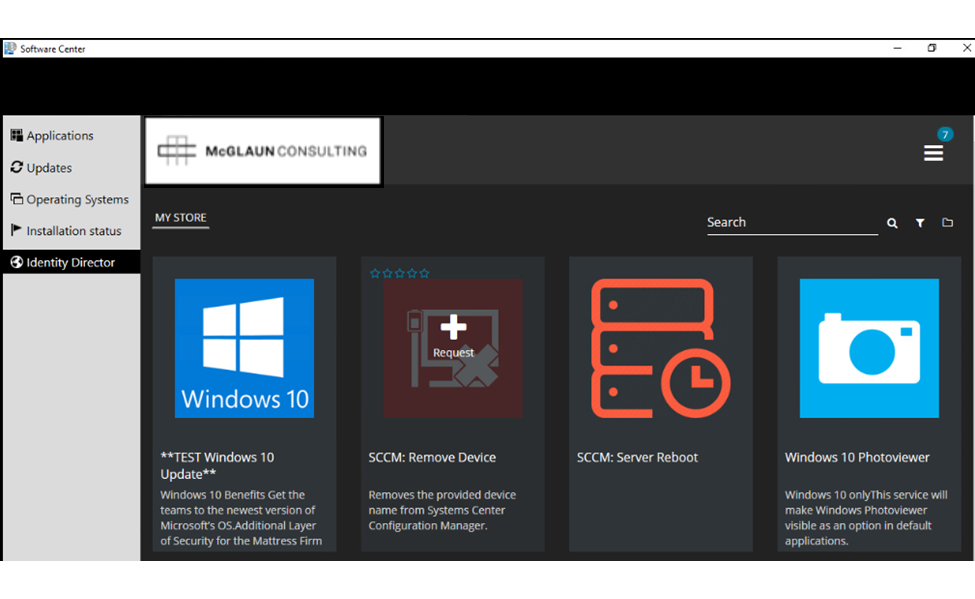The height and width of the screenshot is (599, 975).
Task: Select Installation status in sidebar
Action: pyautogui.click(x=72, y=231)
